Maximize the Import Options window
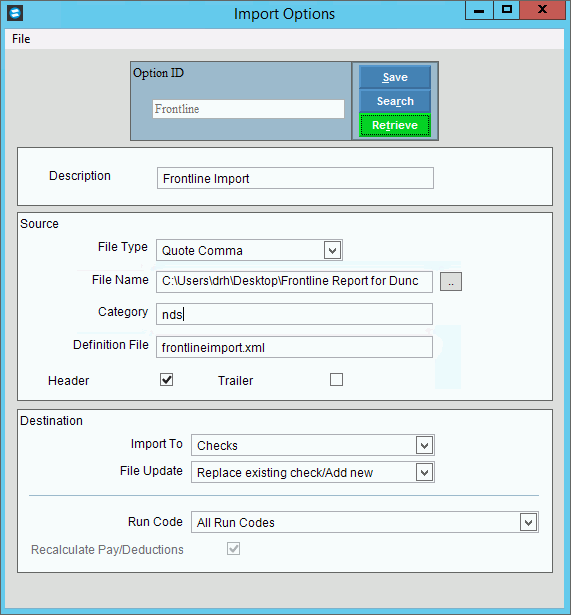This screenshot has width=571, height=615. [x=506, y=10]
